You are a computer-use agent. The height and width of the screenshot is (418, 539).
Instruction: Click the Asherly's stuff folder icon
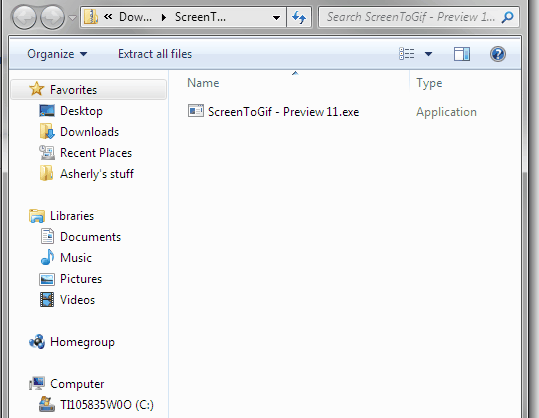46,173
